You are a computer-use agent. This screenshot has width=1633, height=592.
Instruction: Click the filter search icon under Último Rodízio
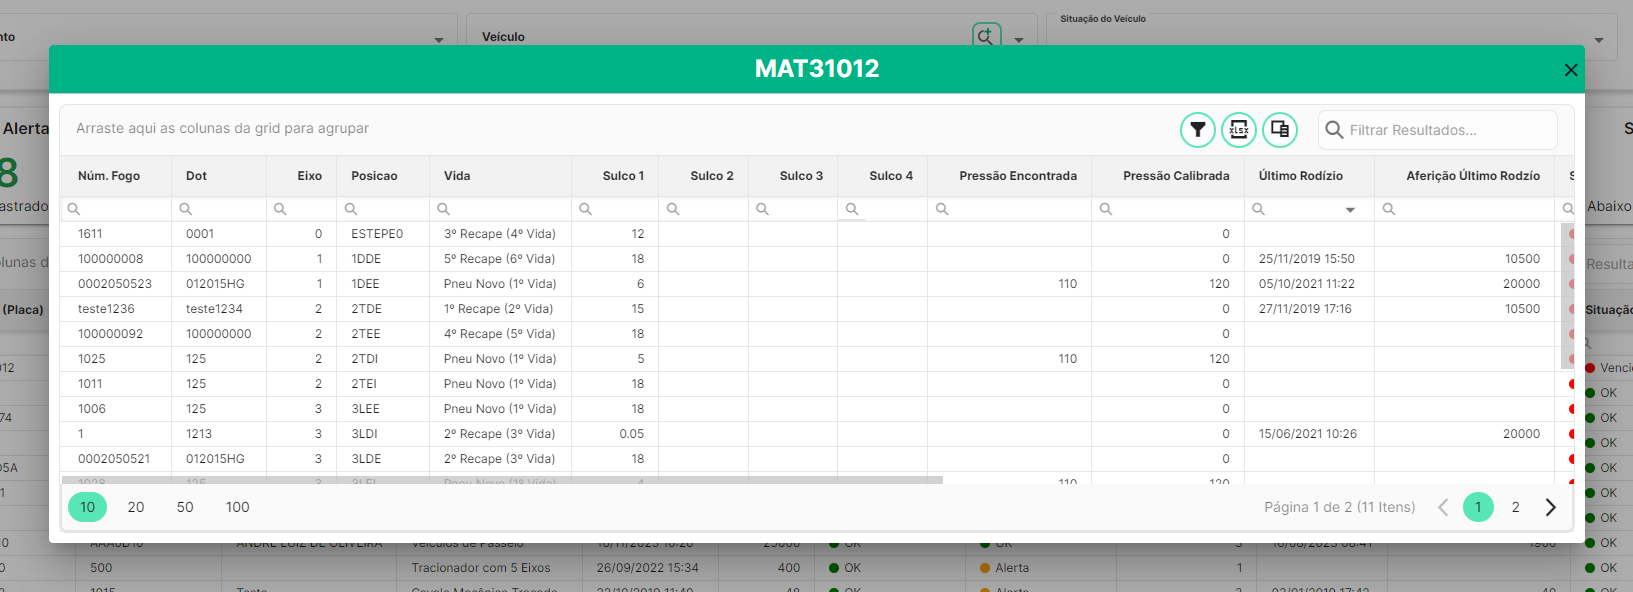(1259, 209)
